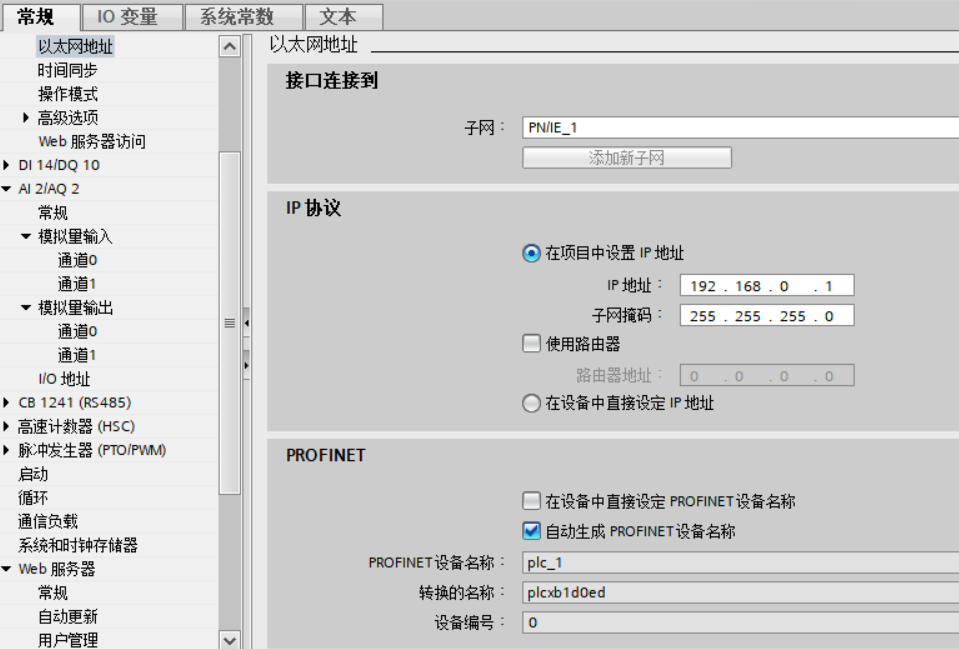The width and height of the screenshot is (959, 649).
Task: Click the 子网 PN/IE_1 field
Action: [x=740, y=128]
